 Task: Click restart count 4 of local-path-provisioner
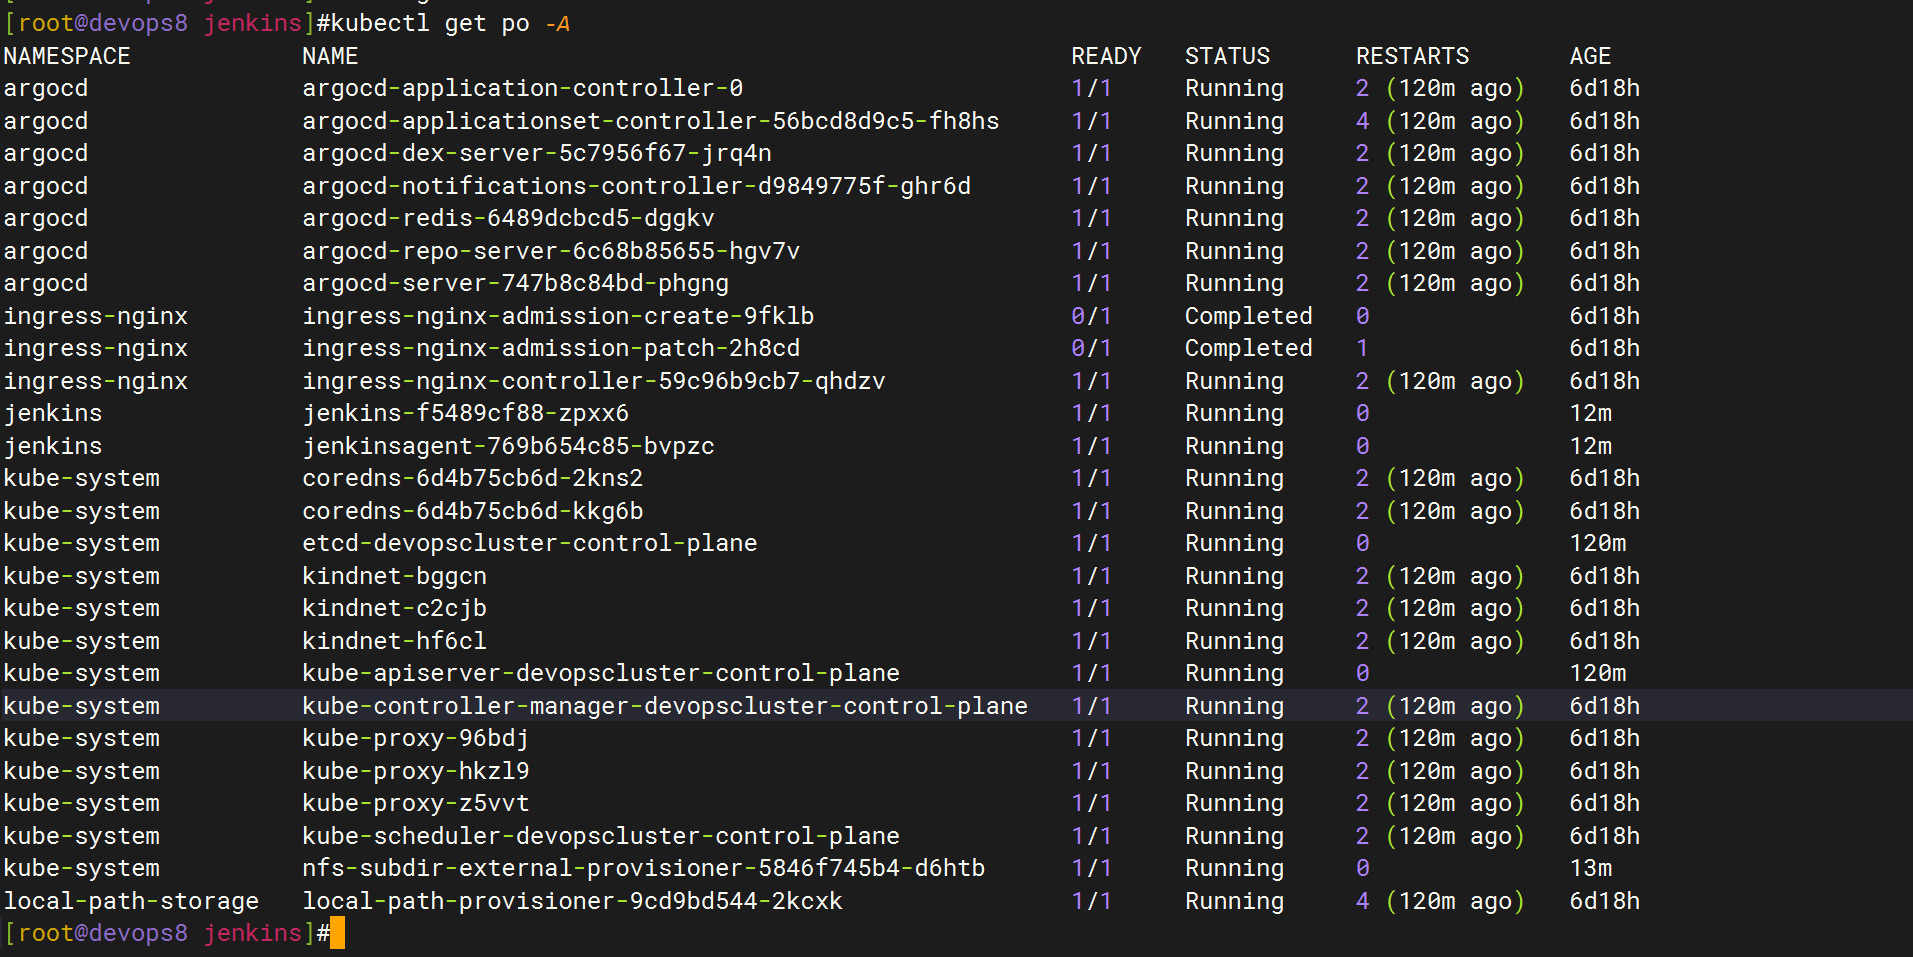pos(1362,901)
